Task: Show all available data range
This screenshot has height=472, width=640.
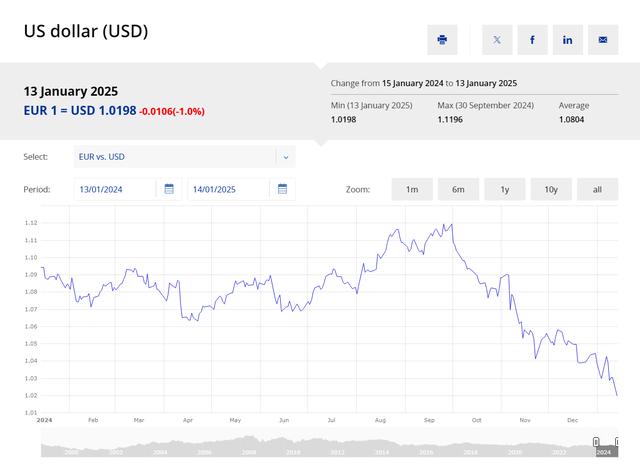Action: click(x=597, y=189)
